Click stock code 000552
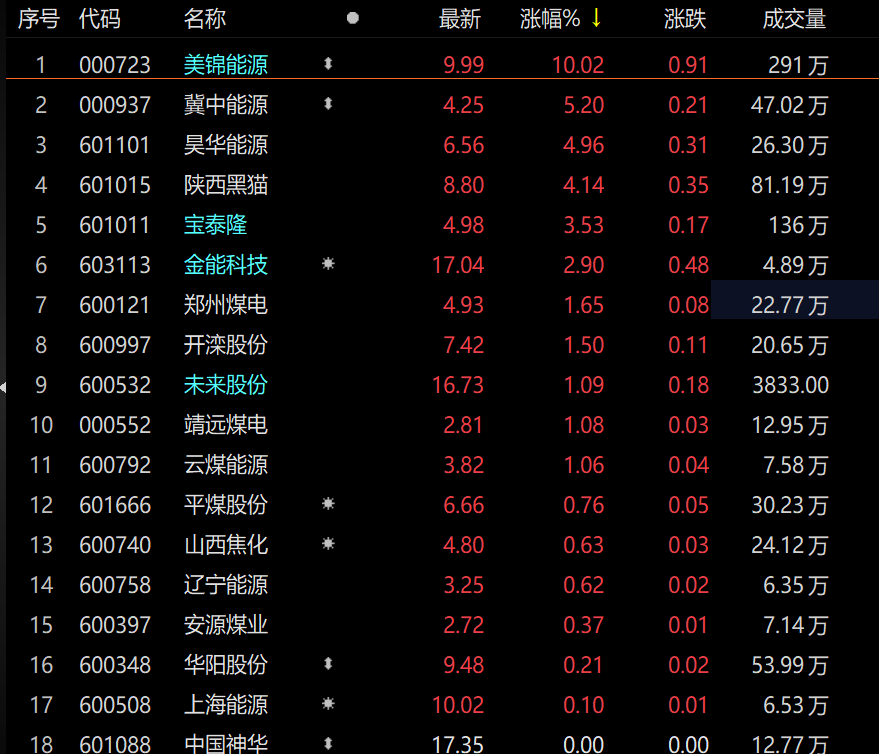Viewport: 879px width, 754px height. pyautogui.click(x=115, y=425)
